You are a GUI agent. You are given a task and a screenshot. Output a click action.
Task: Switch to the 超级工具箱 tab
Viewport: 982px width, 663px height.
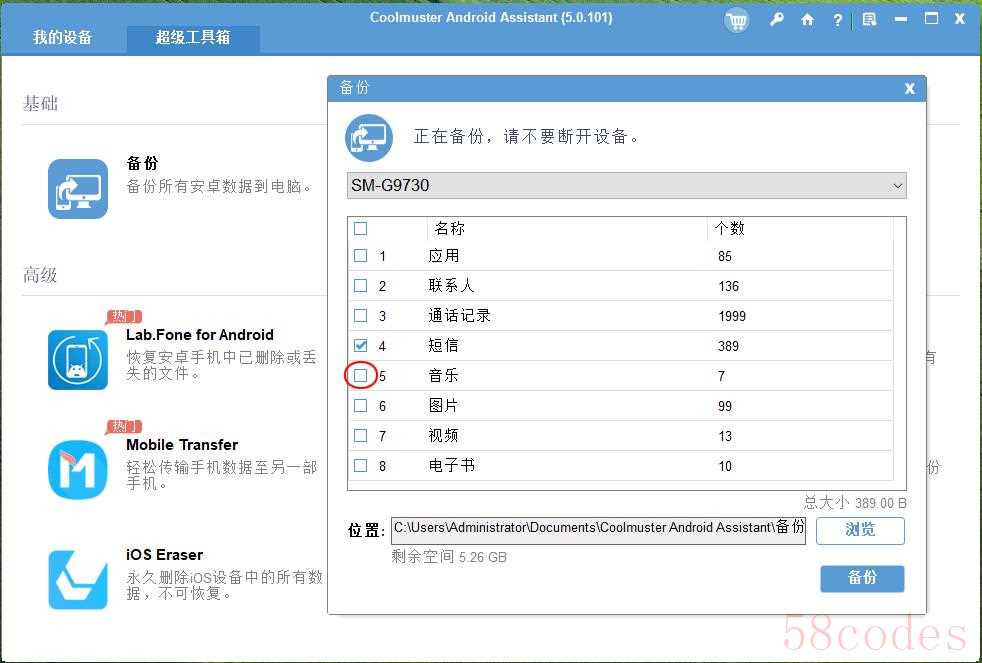click(193, 38)
